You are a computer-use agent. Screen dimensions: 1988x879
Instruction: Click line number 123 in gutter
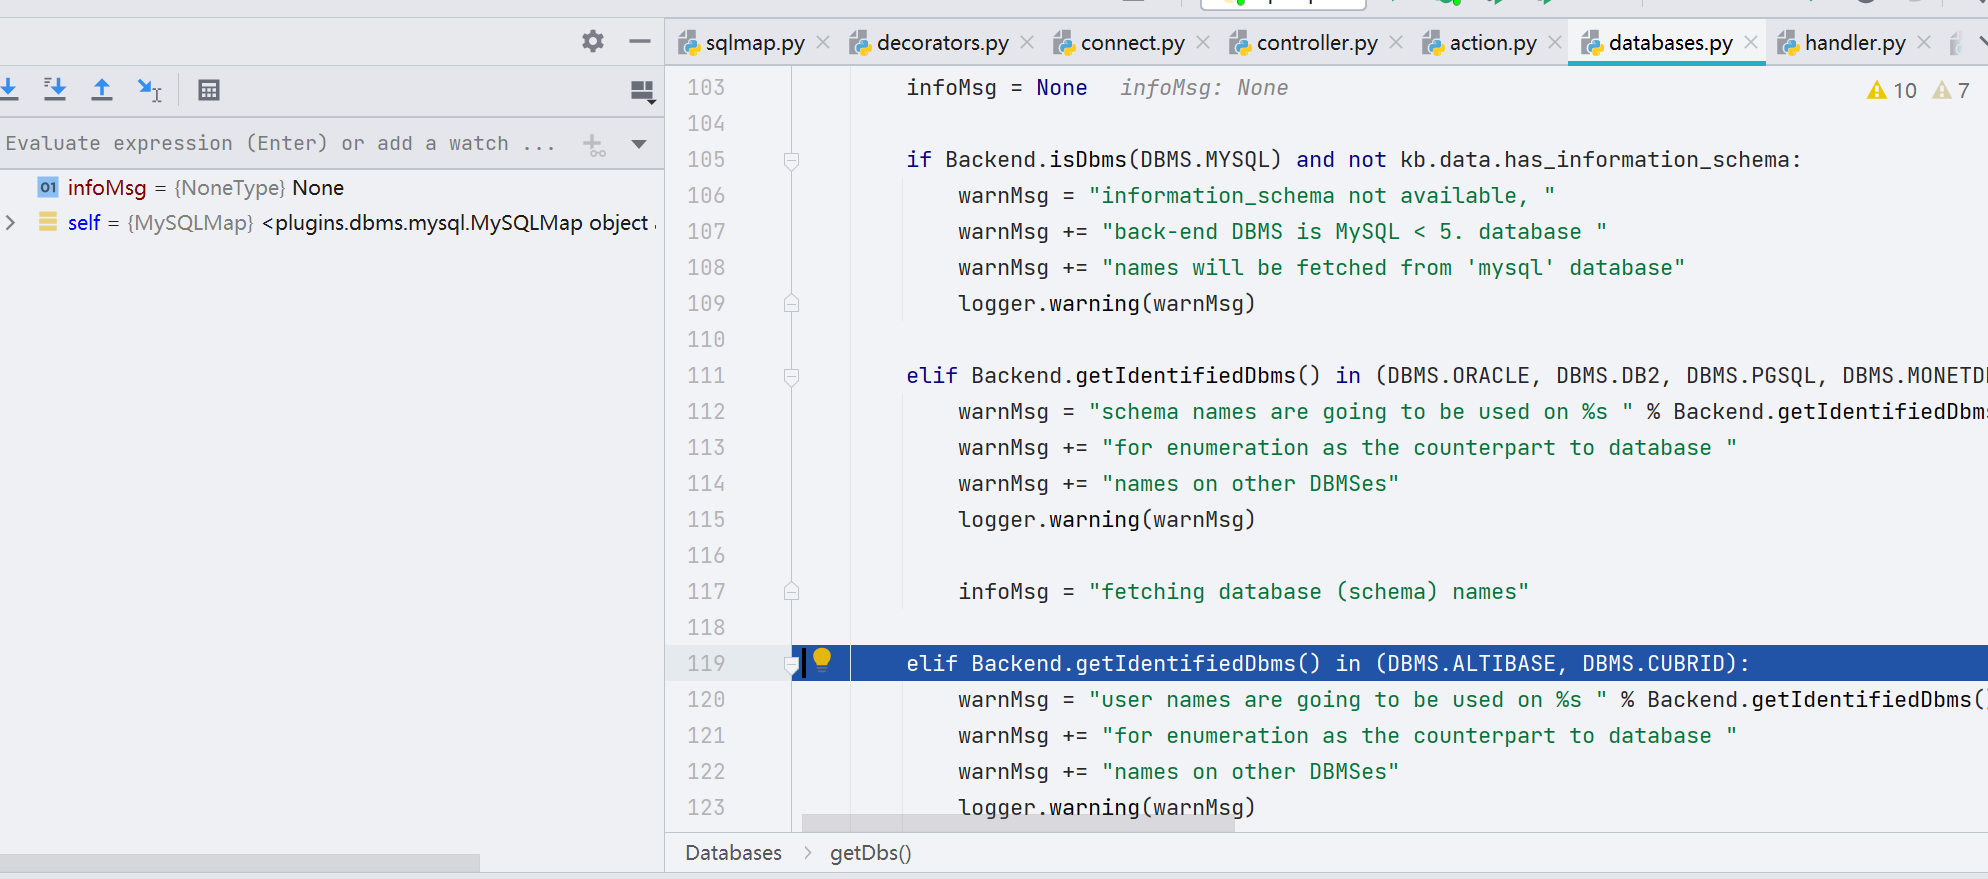(x=706, y=808)
